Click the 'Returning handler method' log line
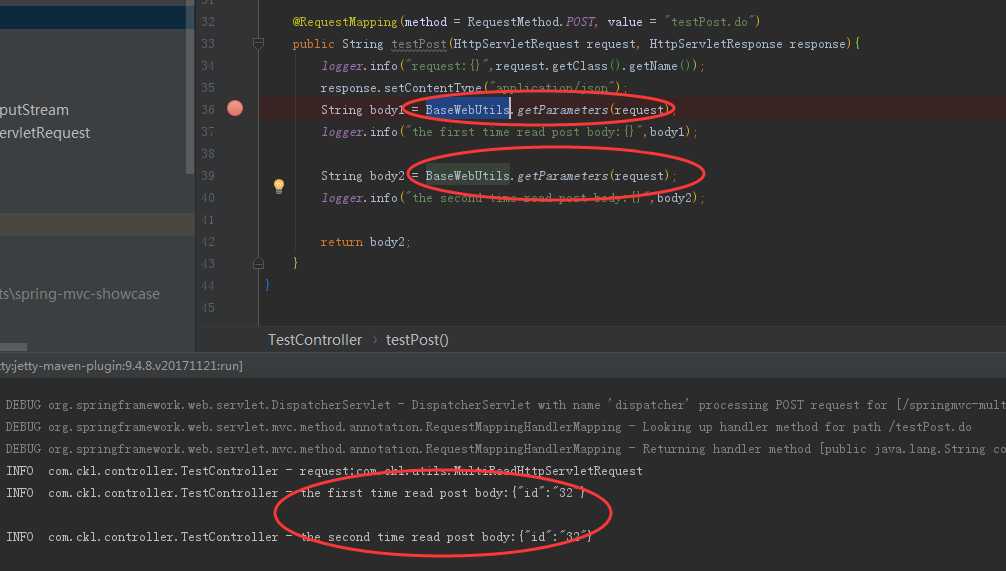 pos(506,448)
